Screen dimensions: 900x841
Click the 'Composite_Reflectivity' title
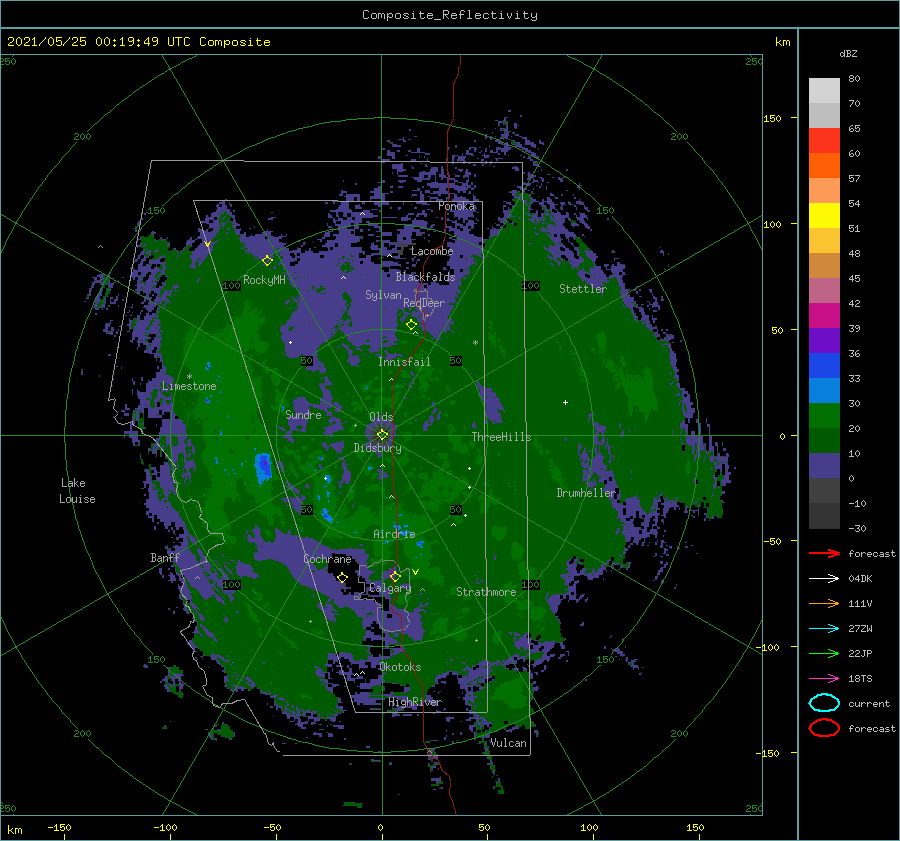click(x=449, y=15)
